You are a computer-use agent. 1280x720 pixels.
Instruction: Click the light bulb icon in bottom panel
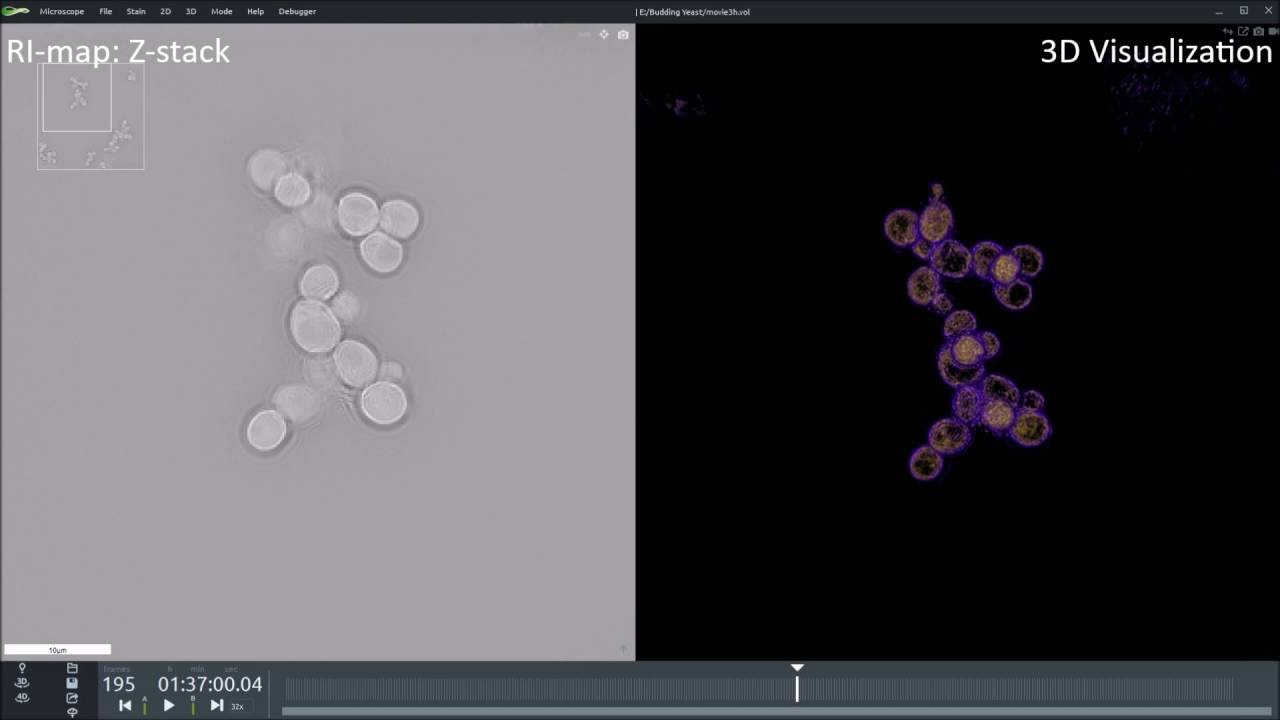pyautogui.click(x=22, y=668)
